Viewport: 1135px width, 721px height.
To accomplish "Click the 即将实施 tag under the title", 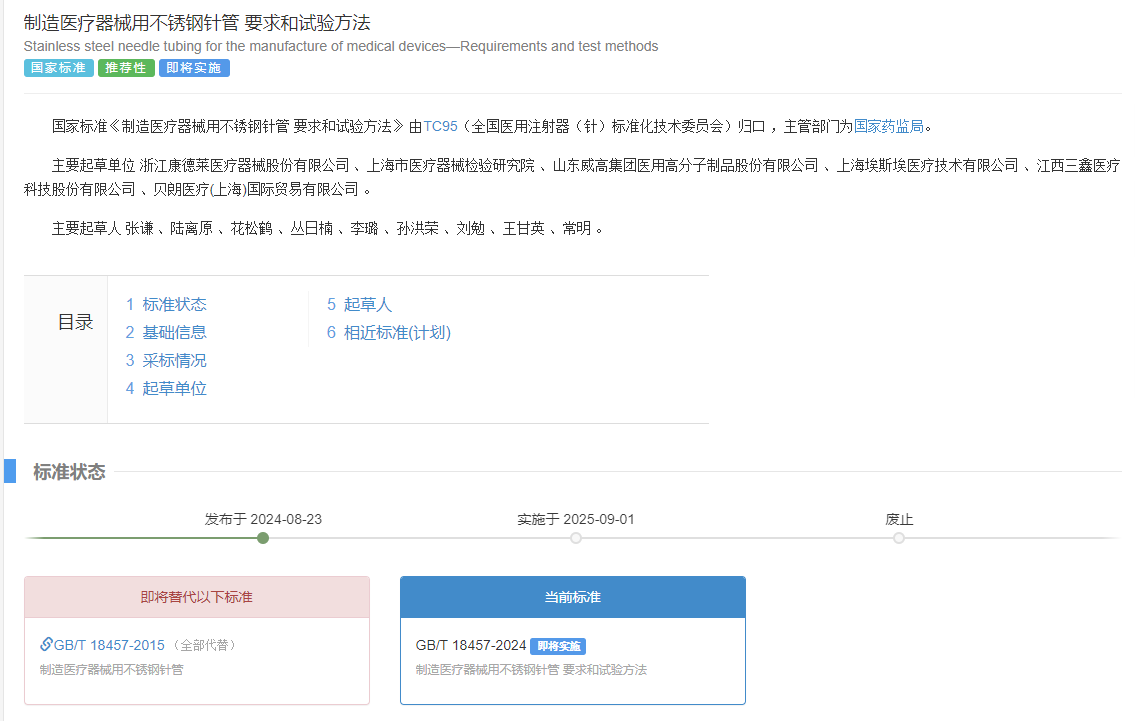I will click(194, 68).
